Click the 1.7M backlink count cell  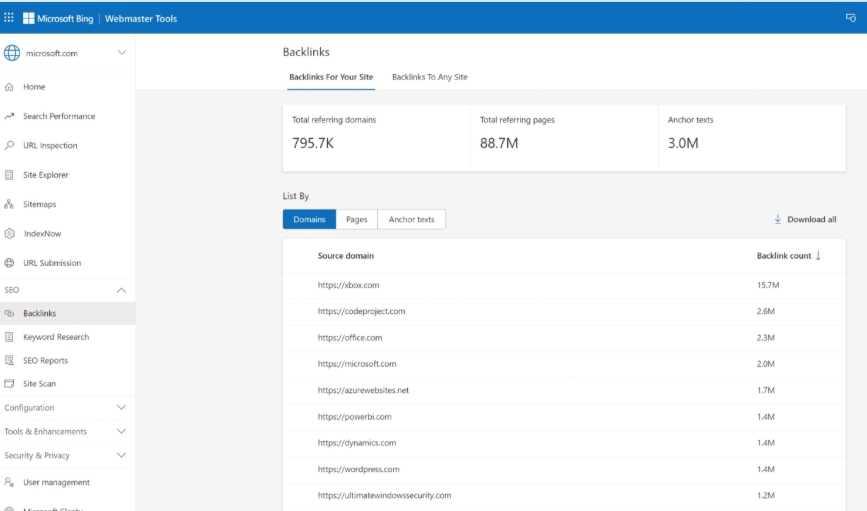point(766,390)
